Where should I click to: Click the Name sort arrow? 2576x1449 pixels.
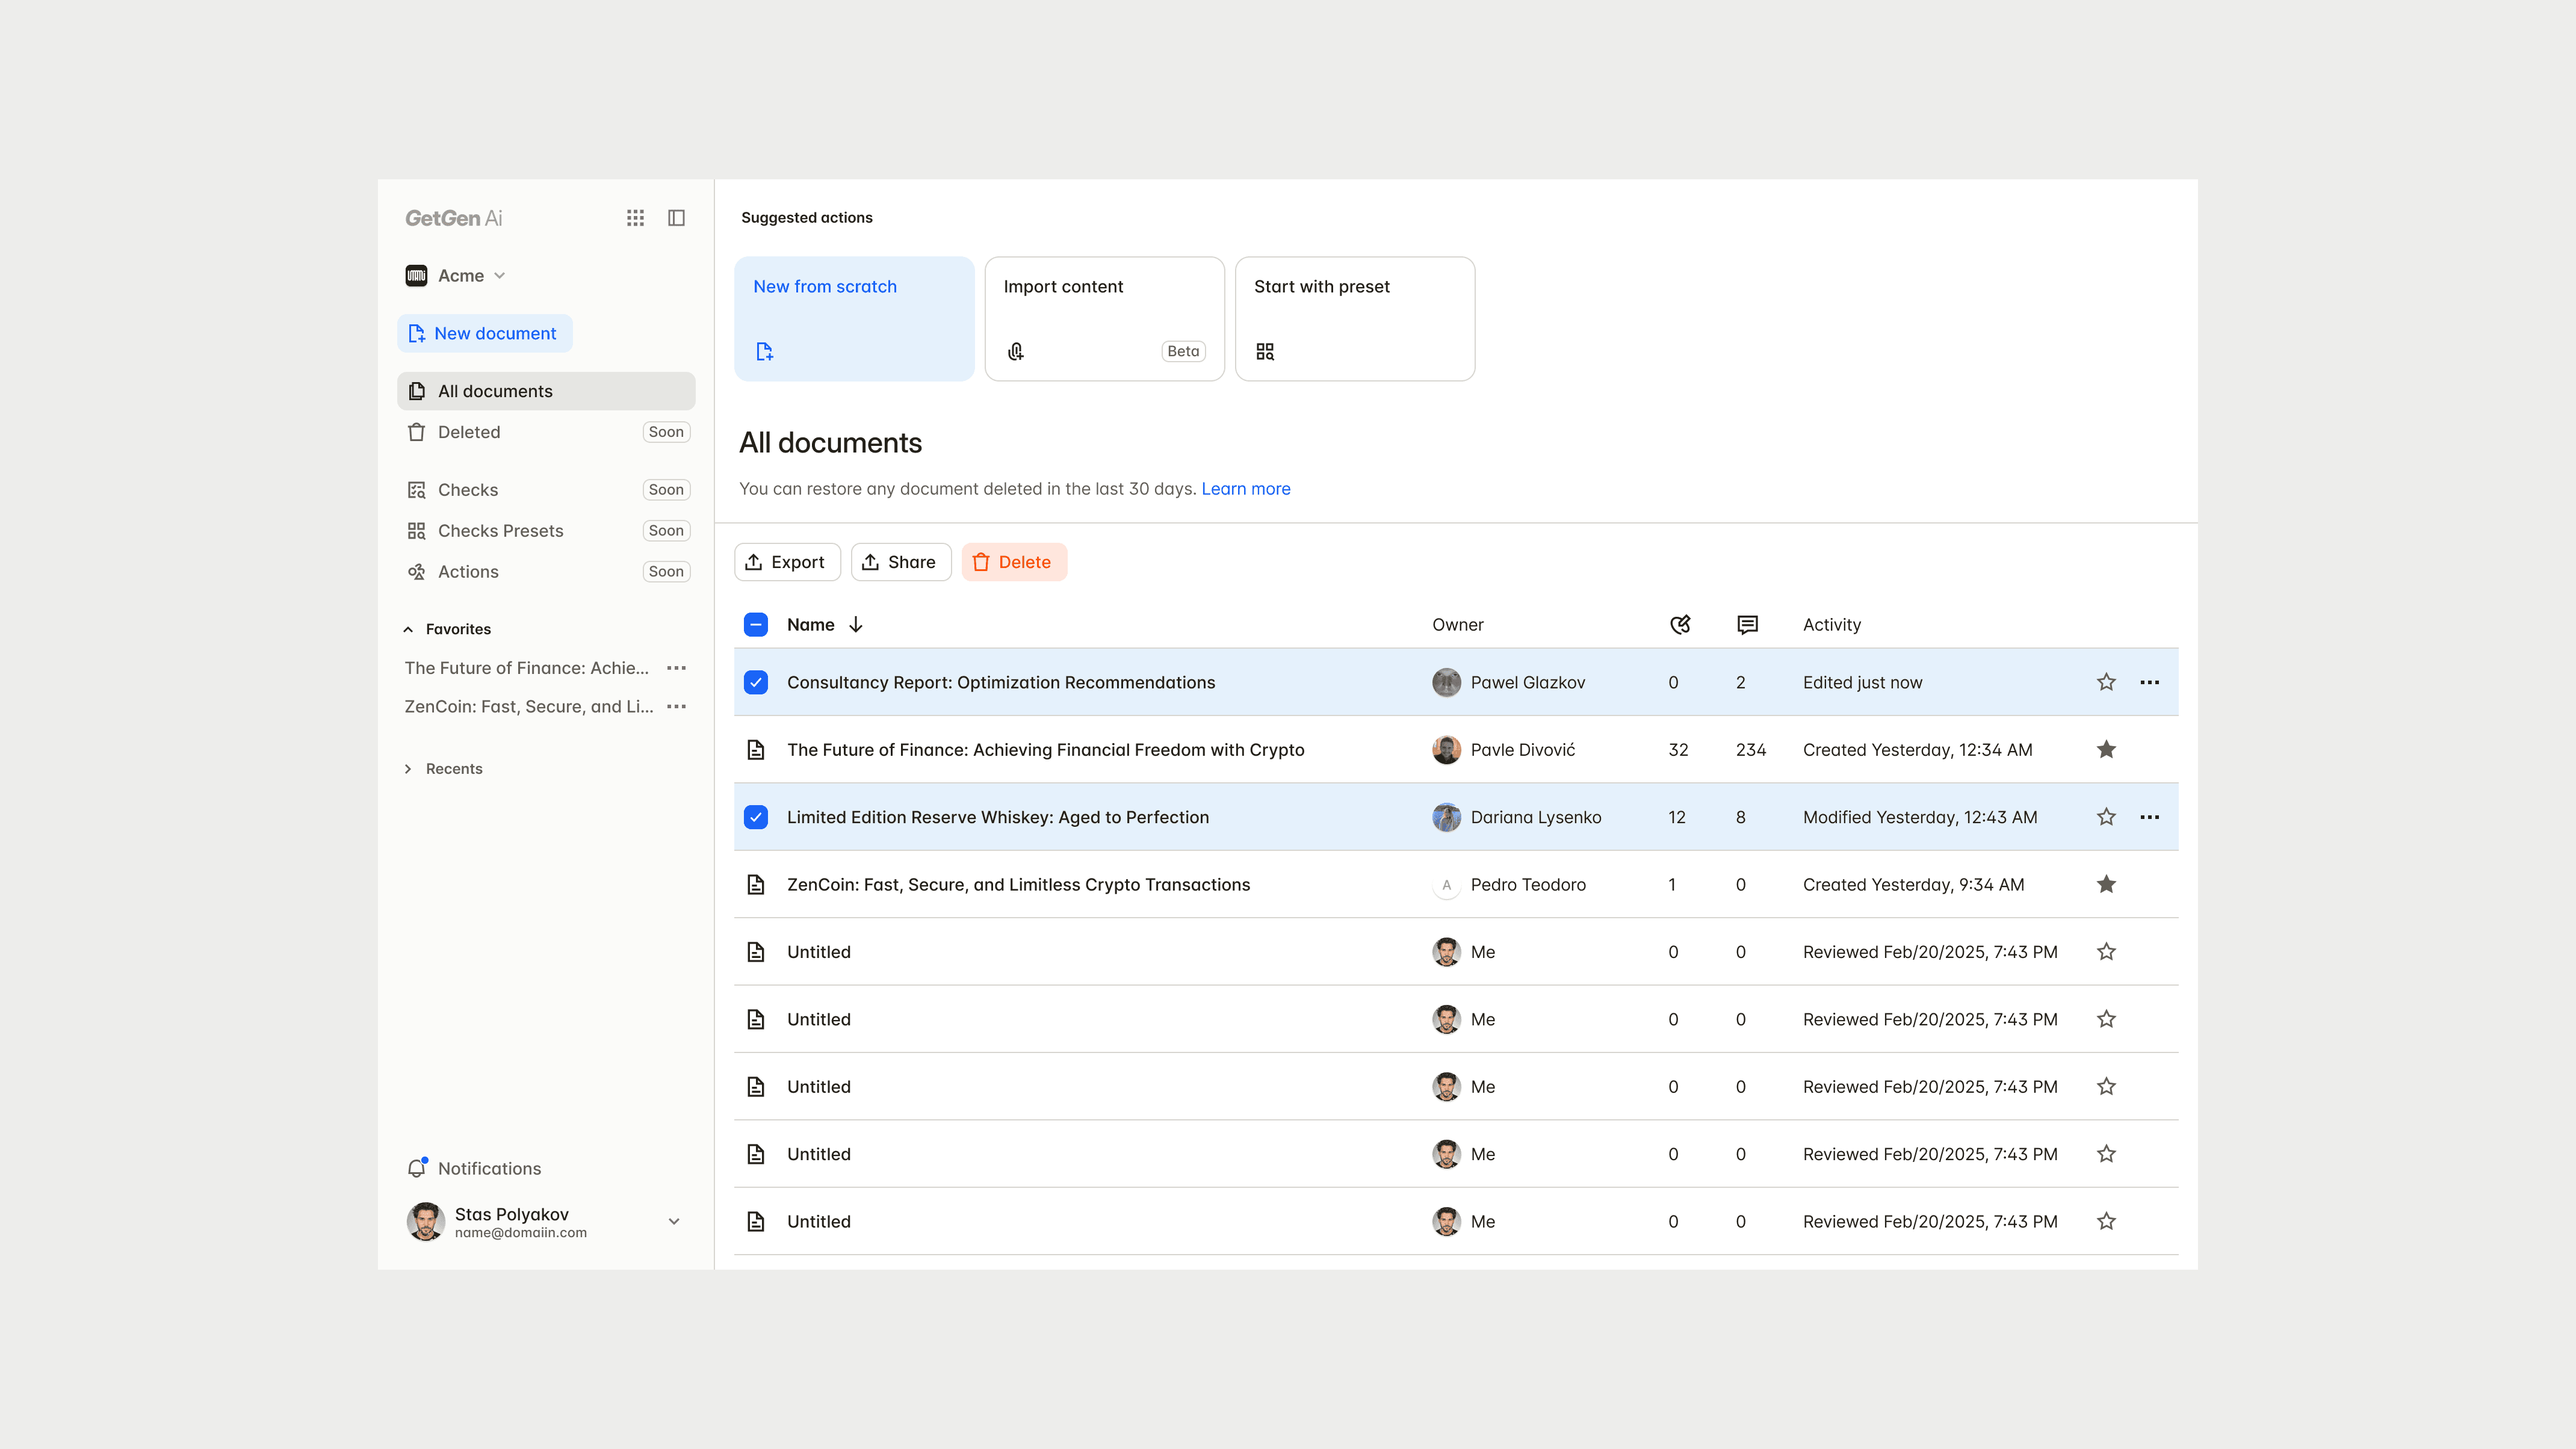click(856, 624)
